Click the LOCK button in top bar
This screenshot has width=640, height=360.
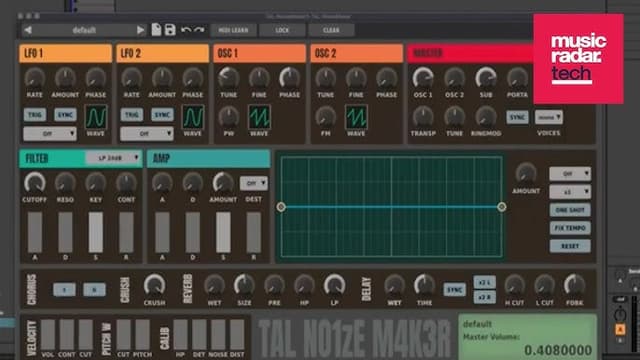[282, 30]
